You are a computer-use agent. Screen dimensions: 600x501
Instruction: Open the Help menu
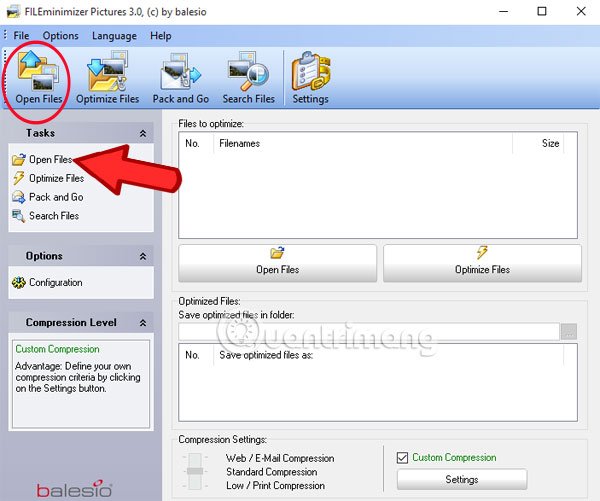161,36
